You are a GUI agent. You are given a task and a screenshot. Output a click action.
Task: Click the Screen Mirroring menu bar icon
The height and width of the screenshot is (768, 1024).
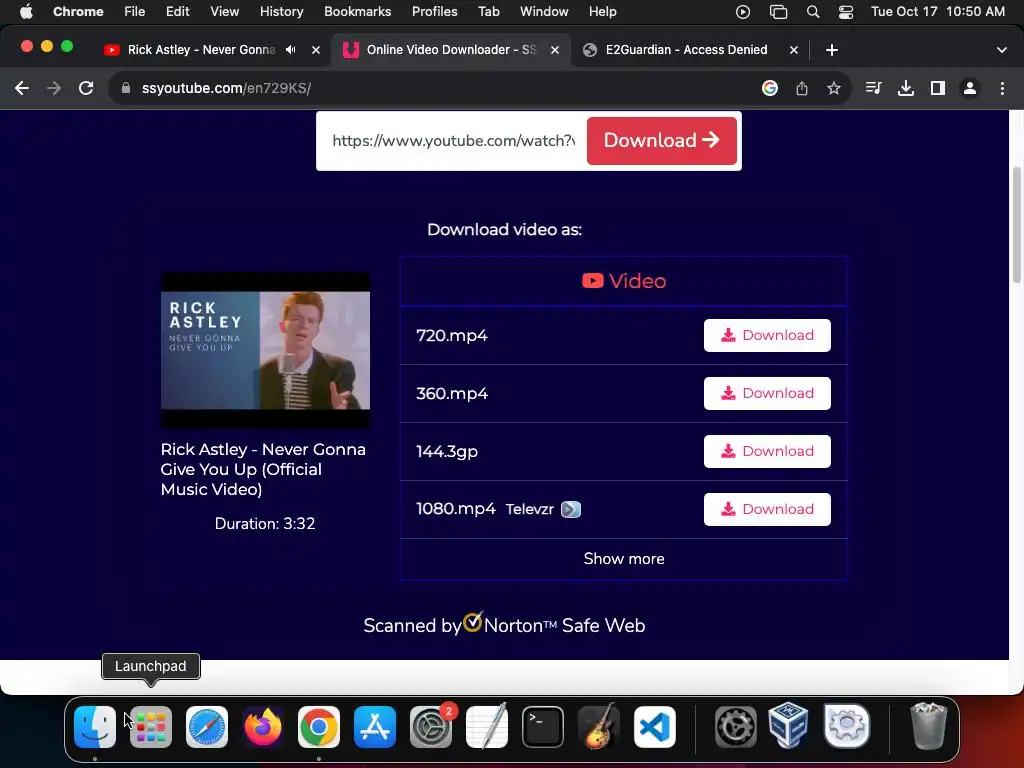pos(778,12)
